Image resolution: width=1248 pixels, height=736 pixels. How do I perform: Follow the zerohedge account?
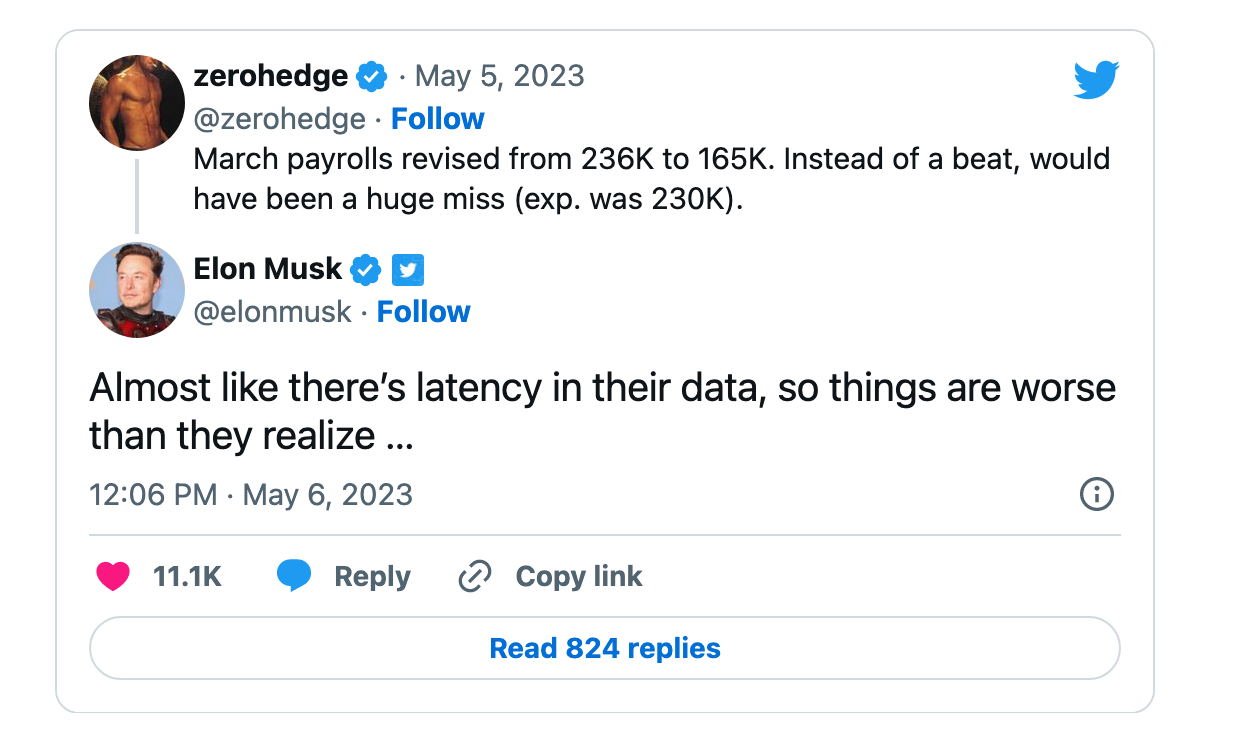click(437, 119)
